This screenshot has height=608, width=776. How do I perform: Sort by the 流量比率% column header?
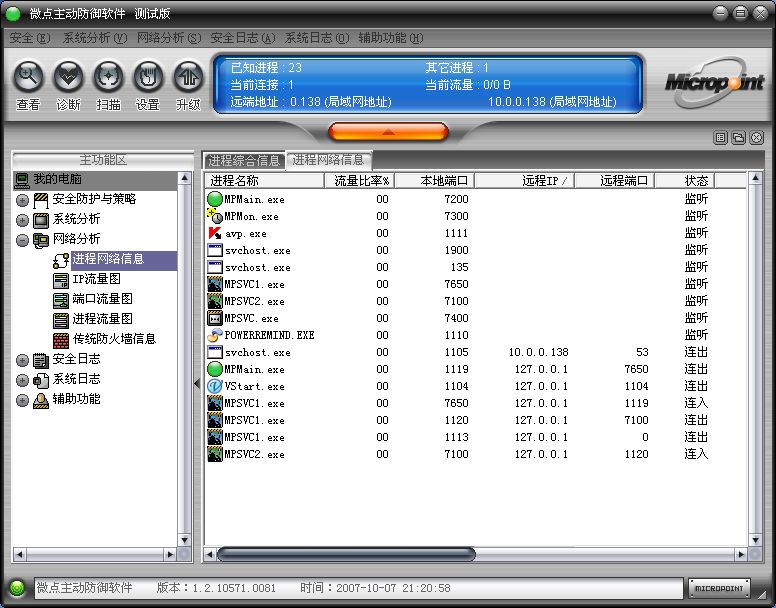tap(360, 181)
